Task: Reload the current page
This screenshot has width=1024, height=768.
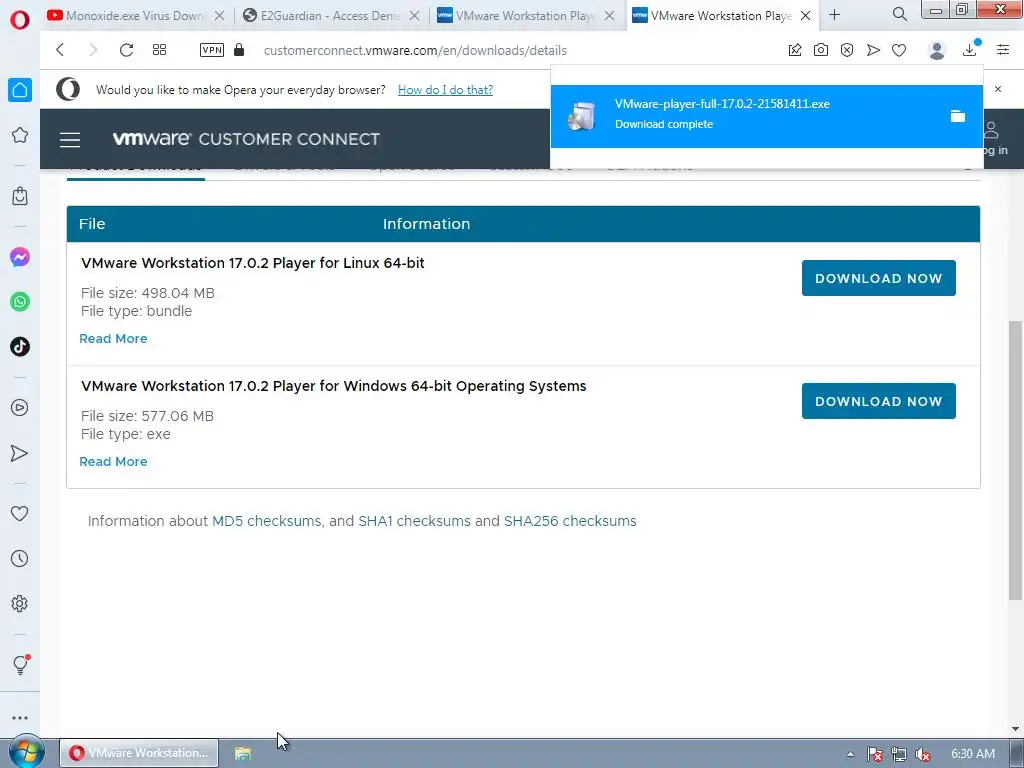Action: tap(127, 50)
